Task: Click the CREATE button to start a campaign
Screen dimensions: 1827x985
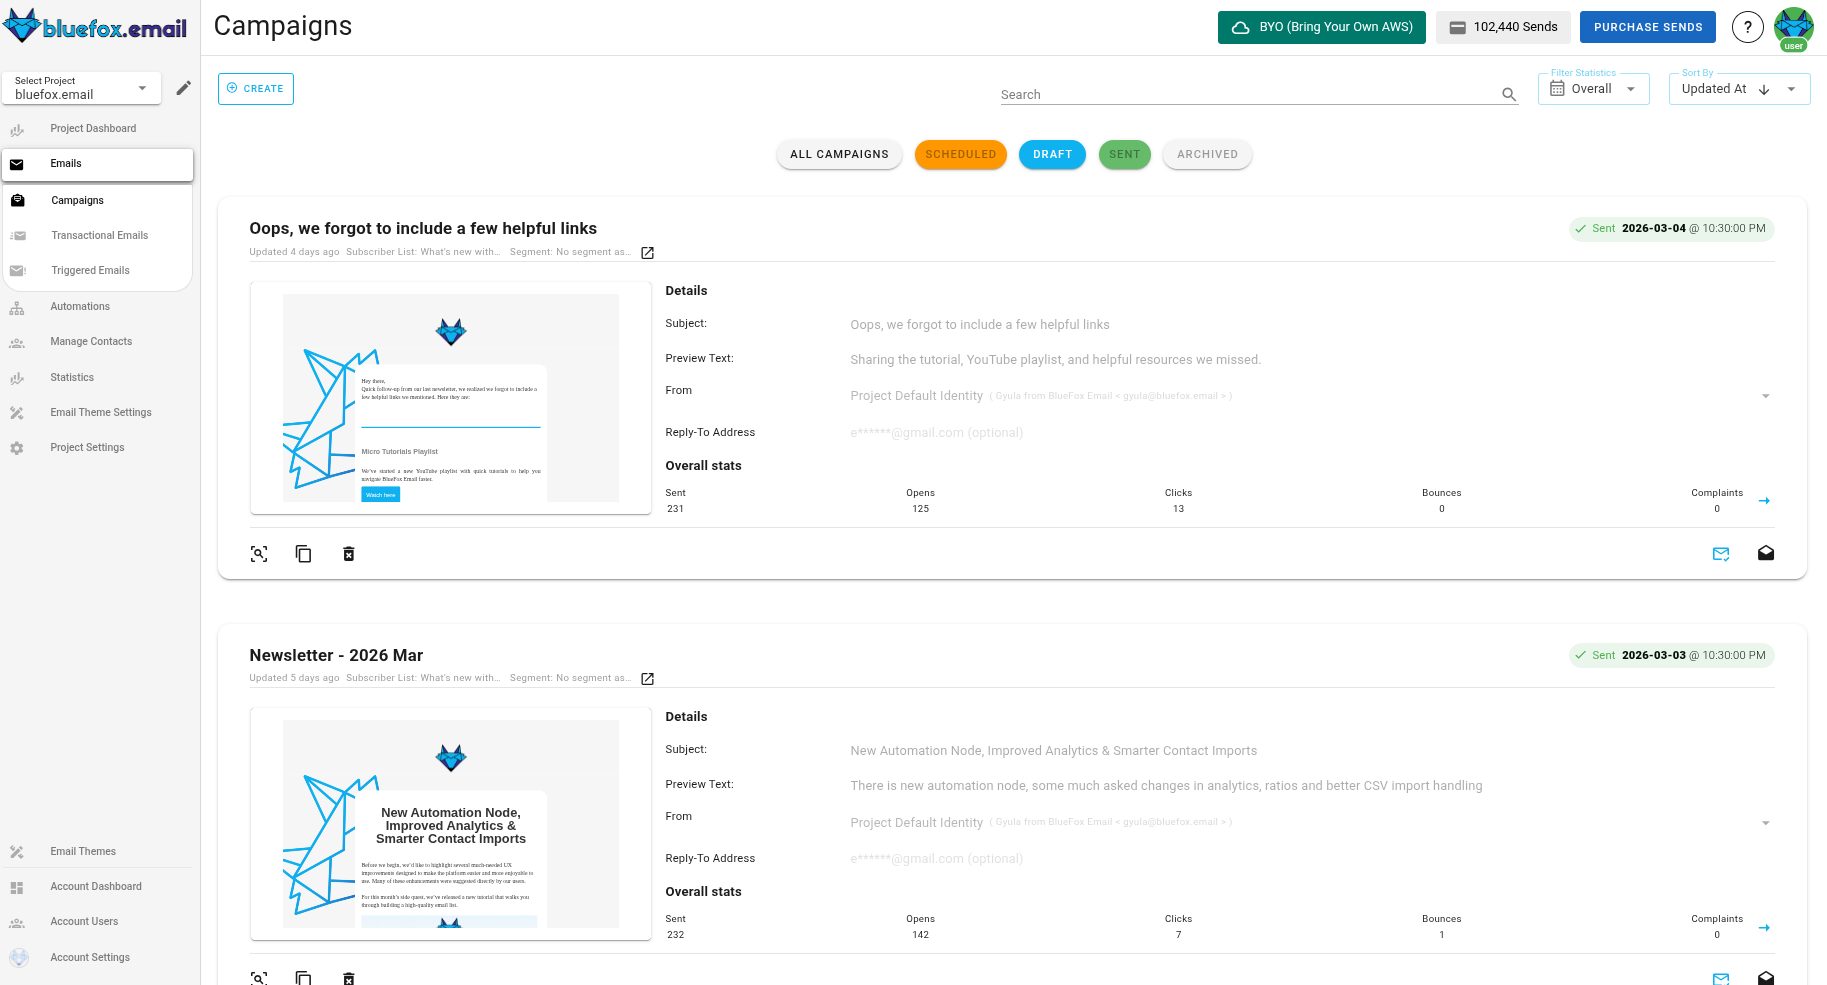Action: click(x=255, y=88)
